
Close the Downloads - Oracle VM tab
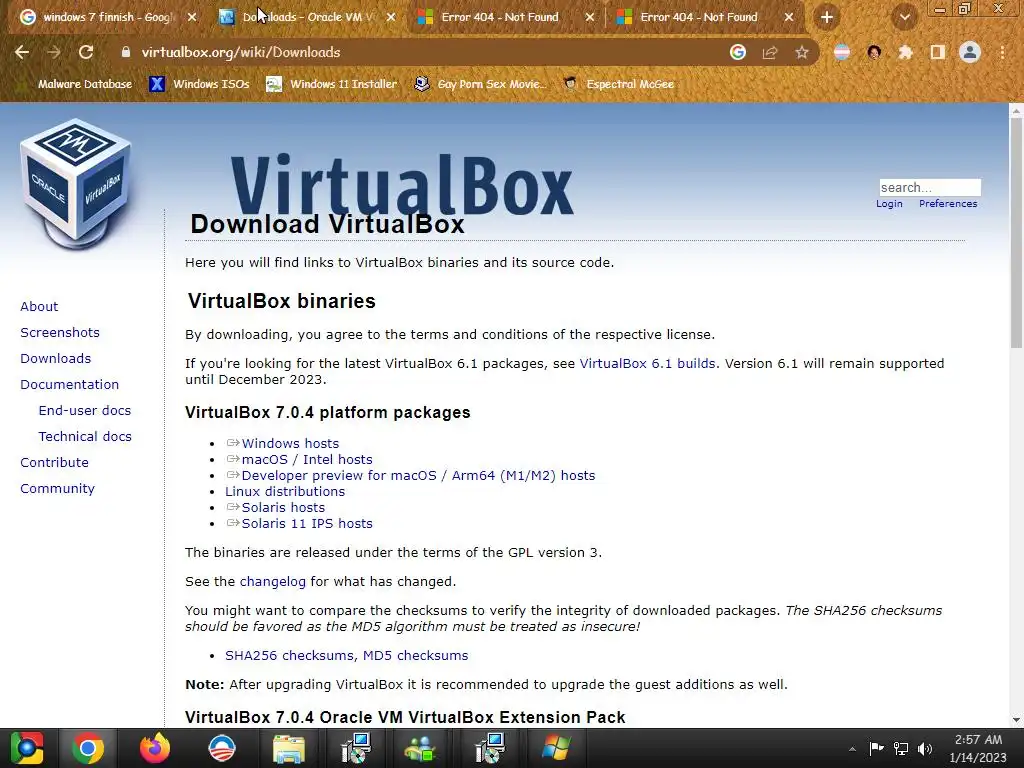[391, 18]
